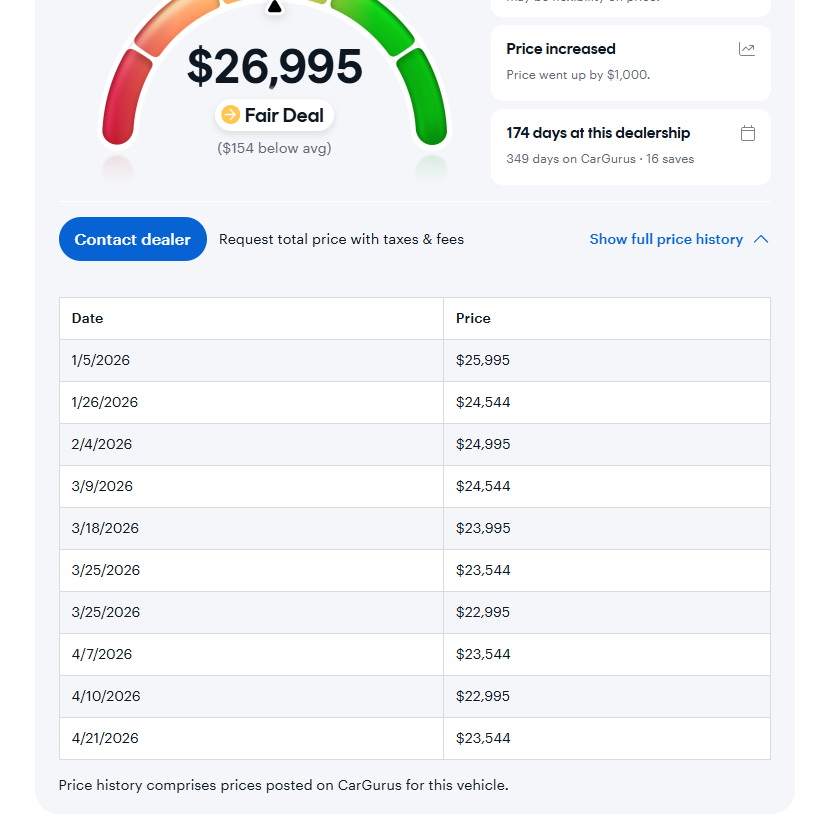Click the black gauge pointer triangle
This screenshot has width=817, height=831.
(x=274, y=8)
